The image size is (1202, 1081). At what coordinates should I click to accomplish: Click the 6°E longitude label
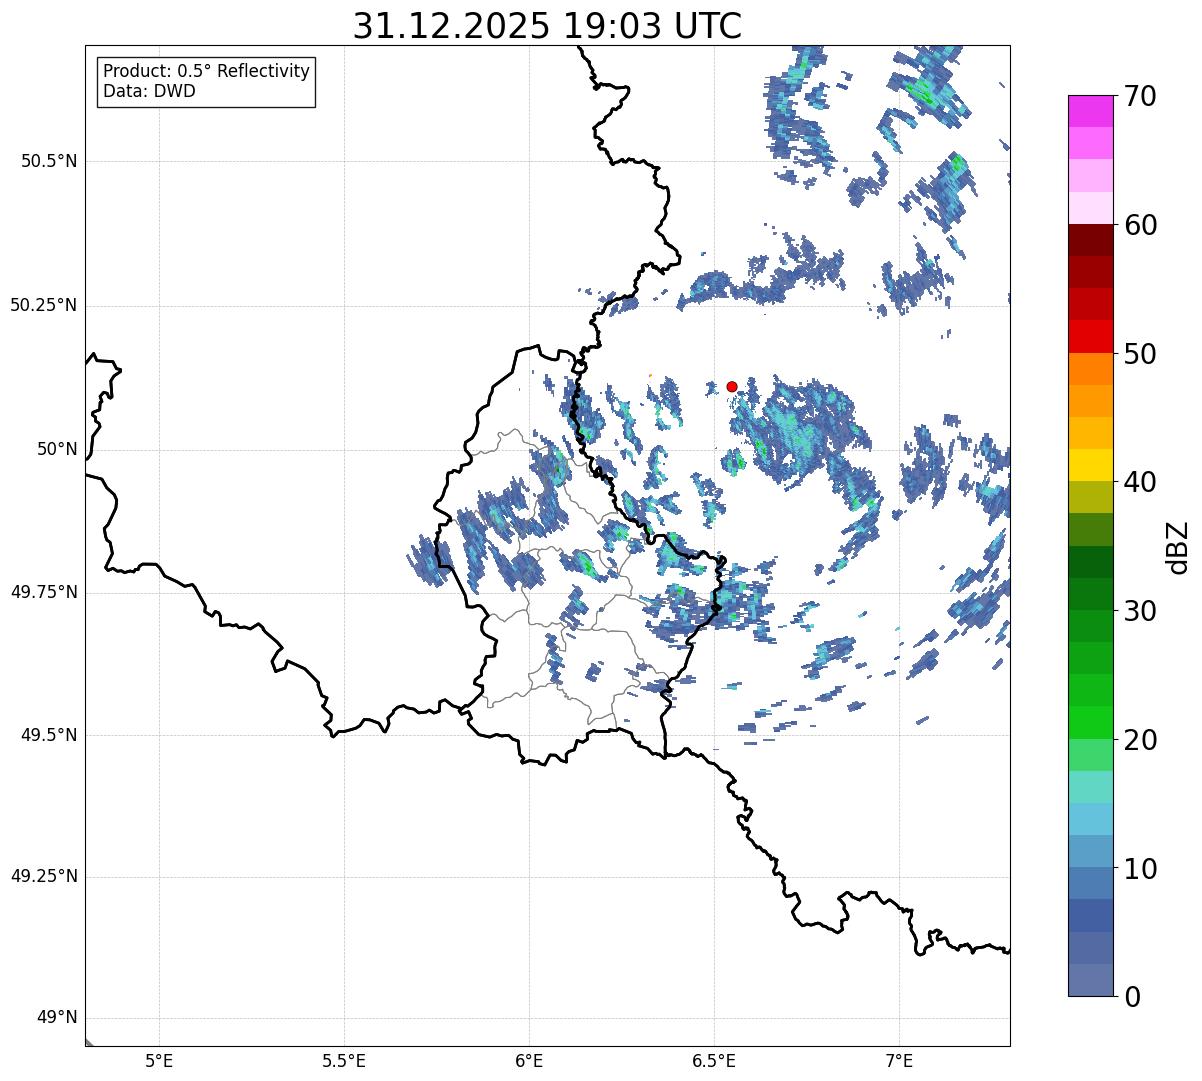click(529, 1060)
